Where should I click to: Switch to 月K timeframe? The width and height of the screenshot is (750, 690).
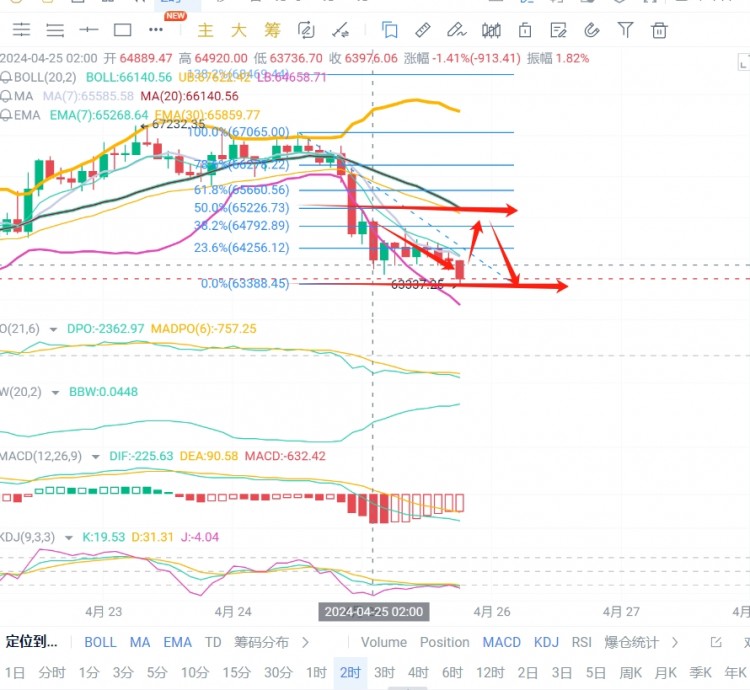point(665,673)
